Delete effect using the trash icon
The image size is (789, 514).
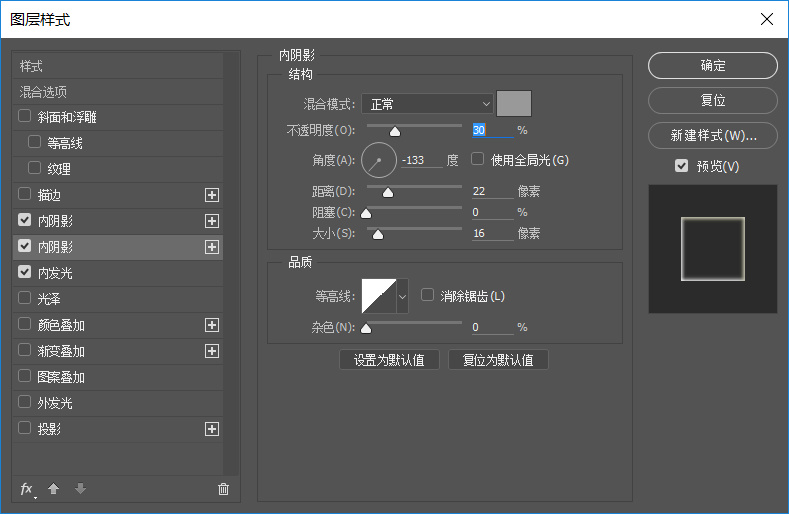pos(223,489)
